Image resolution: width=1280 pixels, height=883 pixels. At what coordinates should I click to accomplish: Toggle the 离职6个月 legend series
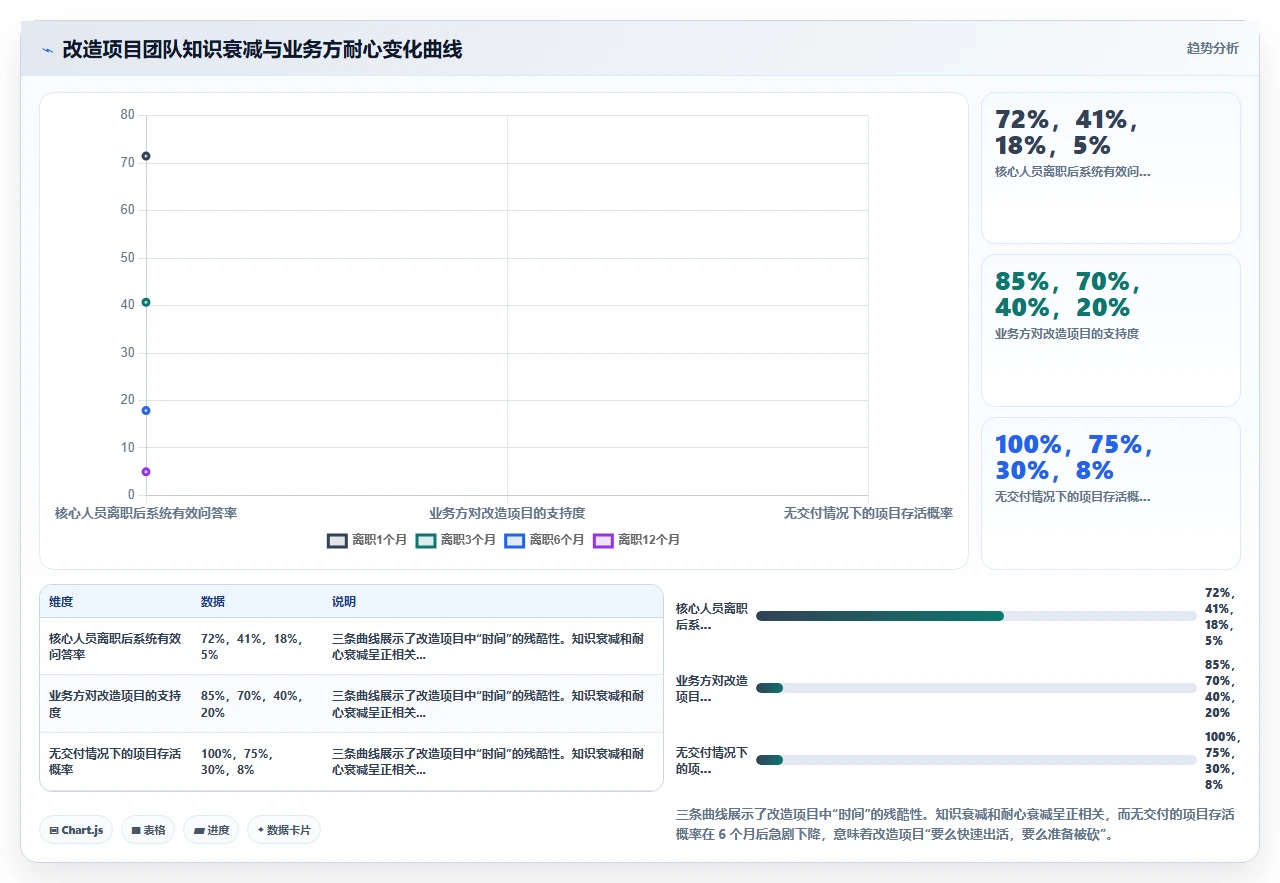point(544,540)
